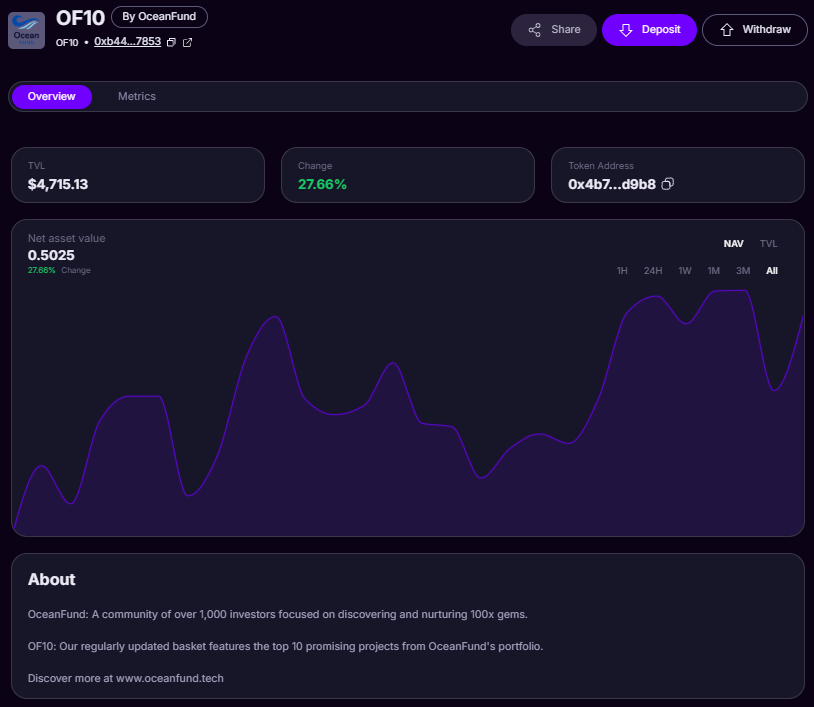Switch to the Overview tab

pyautogui.click(x=52, y=97)
